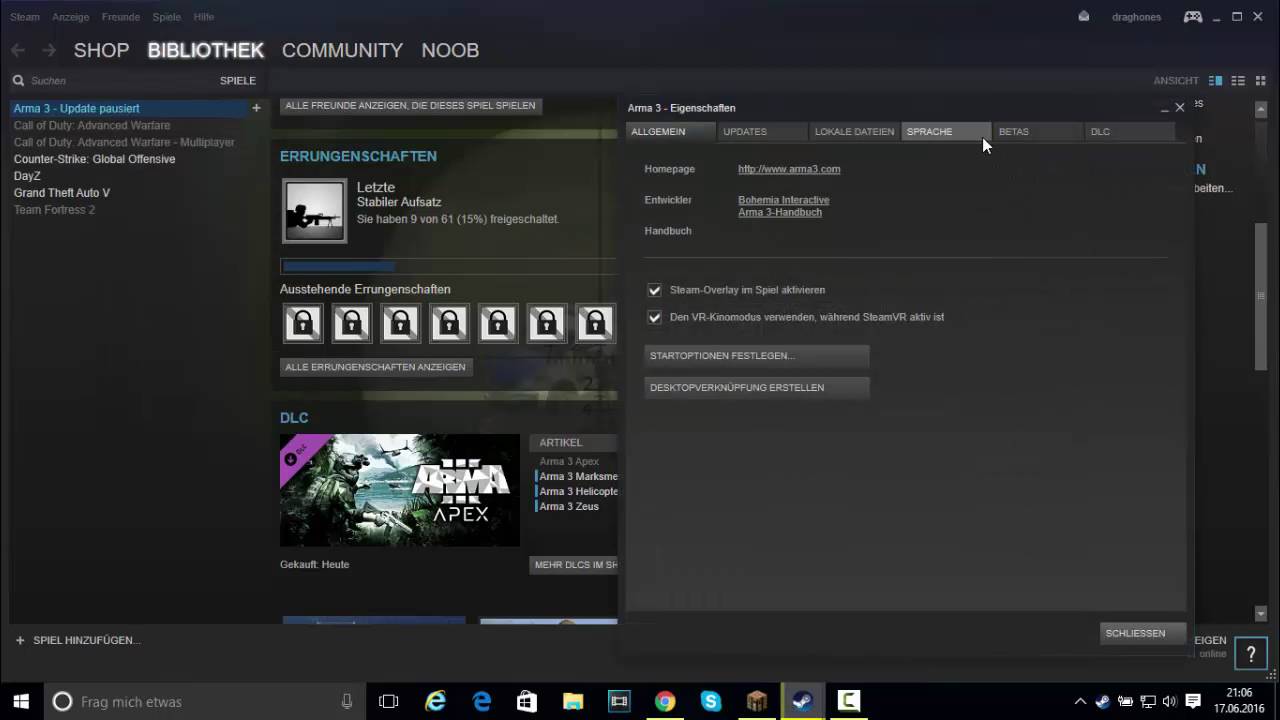The width and height of the screenshot is (1280, 720).
Task: Select Arma 3 Zeus DLC entry
Action: point(569,507)
